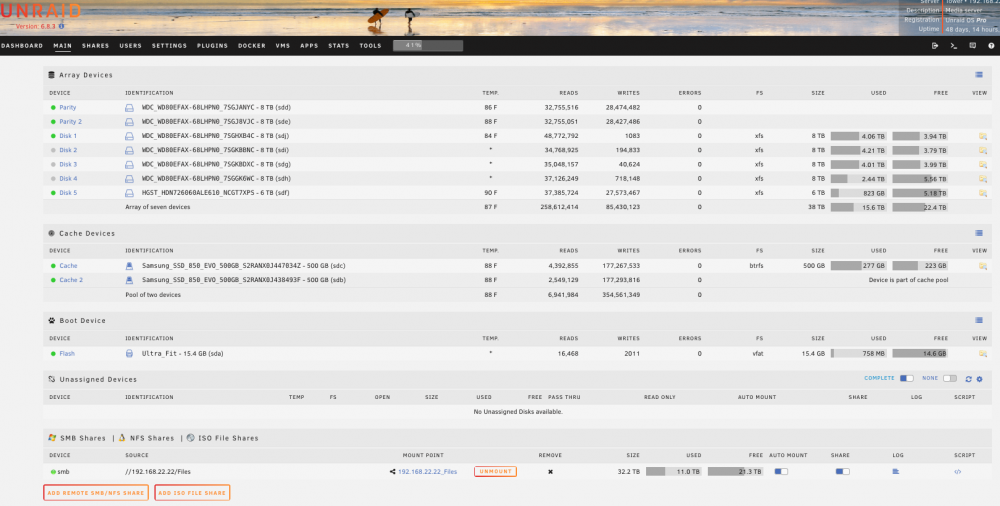Open the SETTINGS tab

[x=169, y=46]
